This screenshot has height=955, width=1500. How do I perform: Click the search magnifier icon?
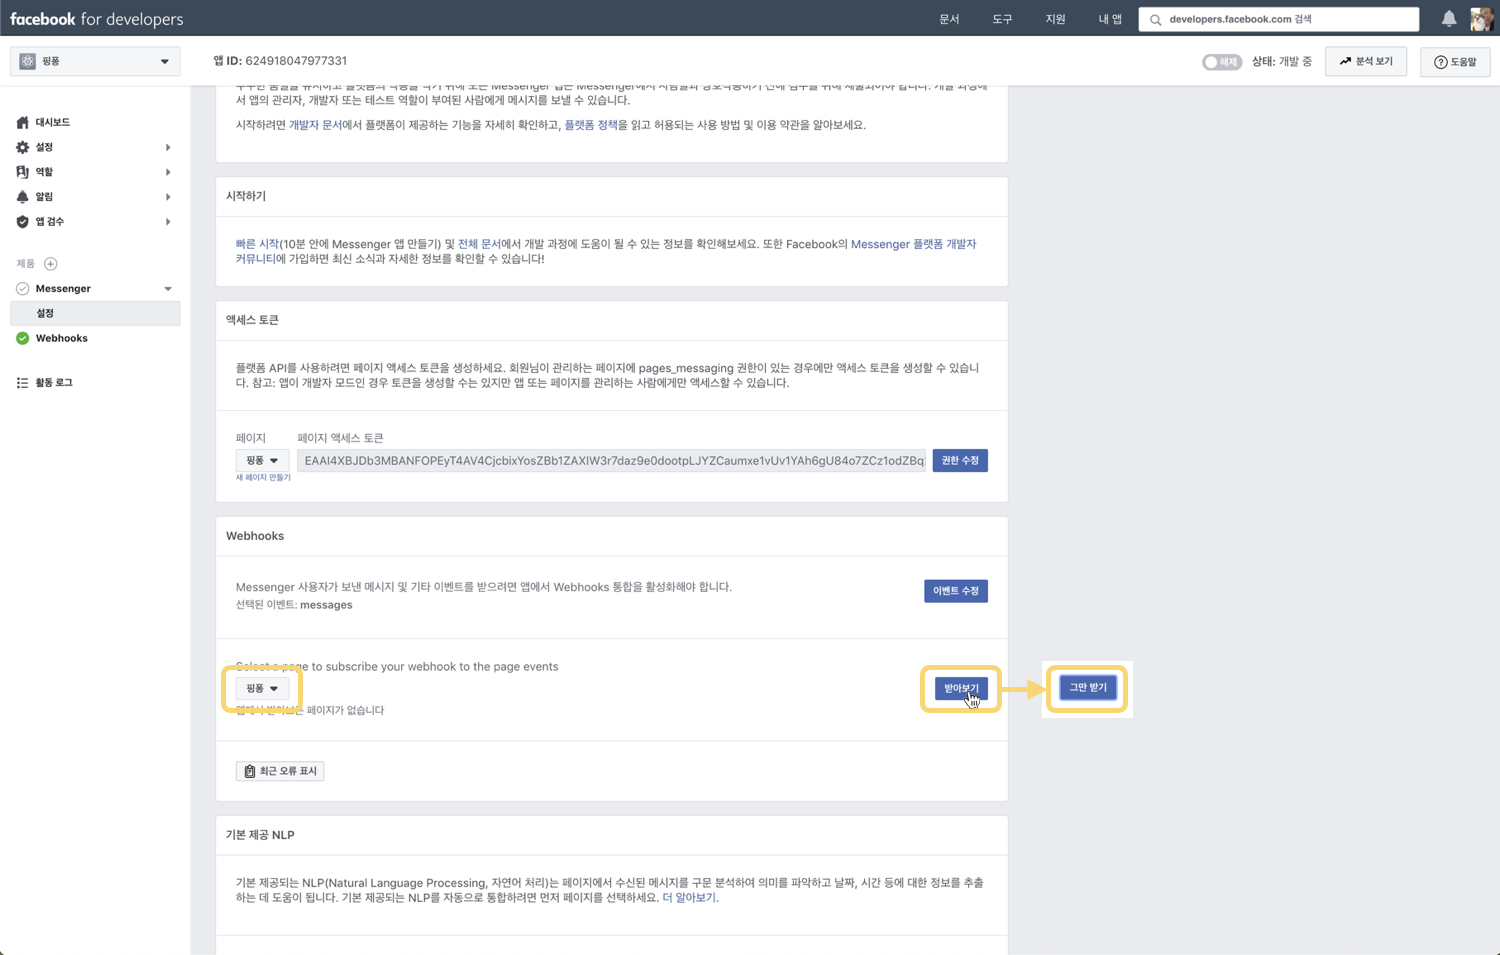1155,19
